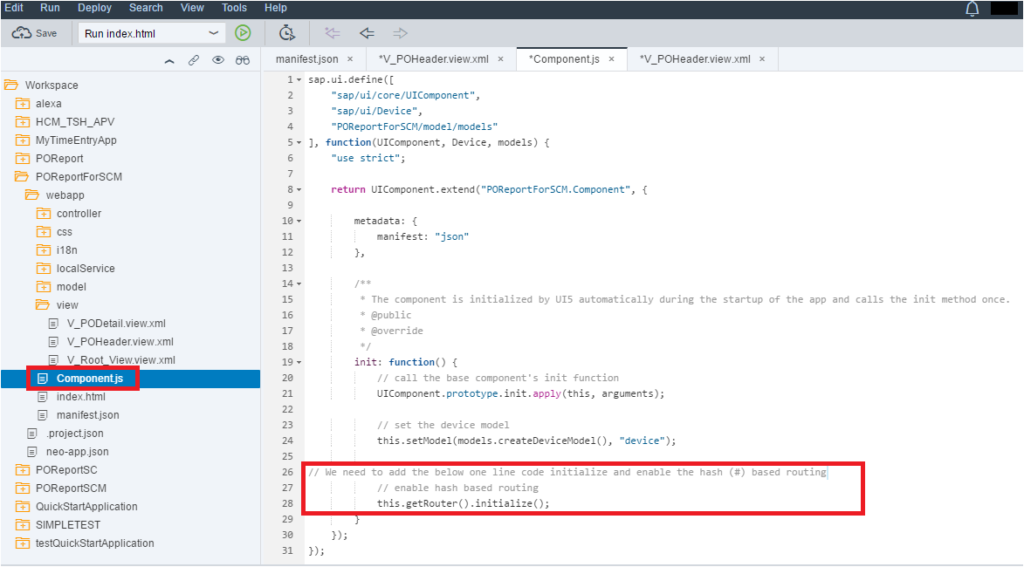Open the Help menu
Viewport: 1024px width, 567px height.
click(276, 8)
